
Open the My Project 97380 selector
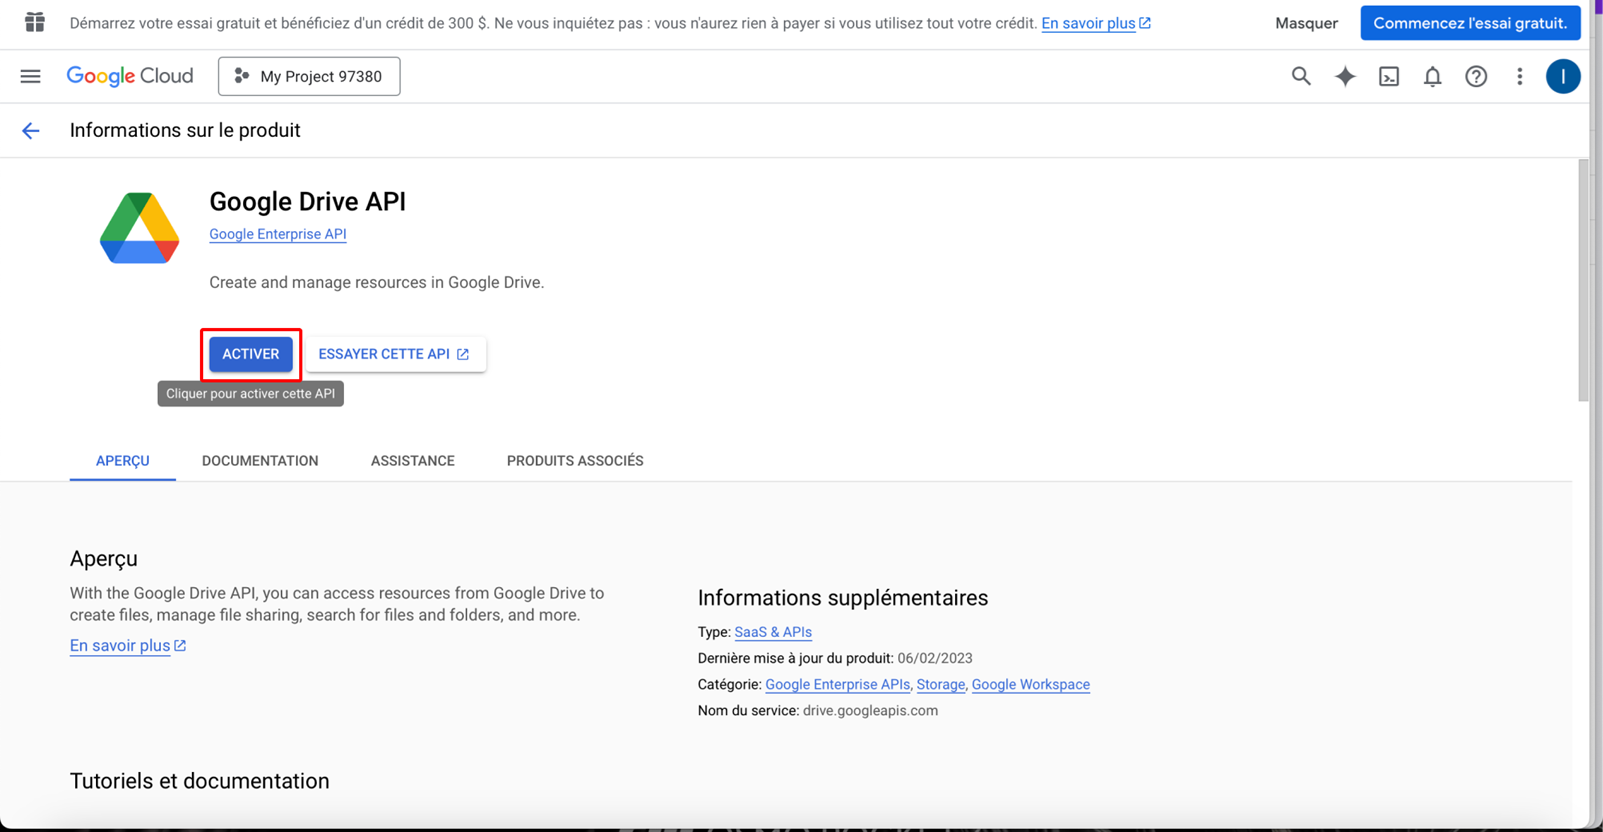pyautogui.click(x=309, y=76)
